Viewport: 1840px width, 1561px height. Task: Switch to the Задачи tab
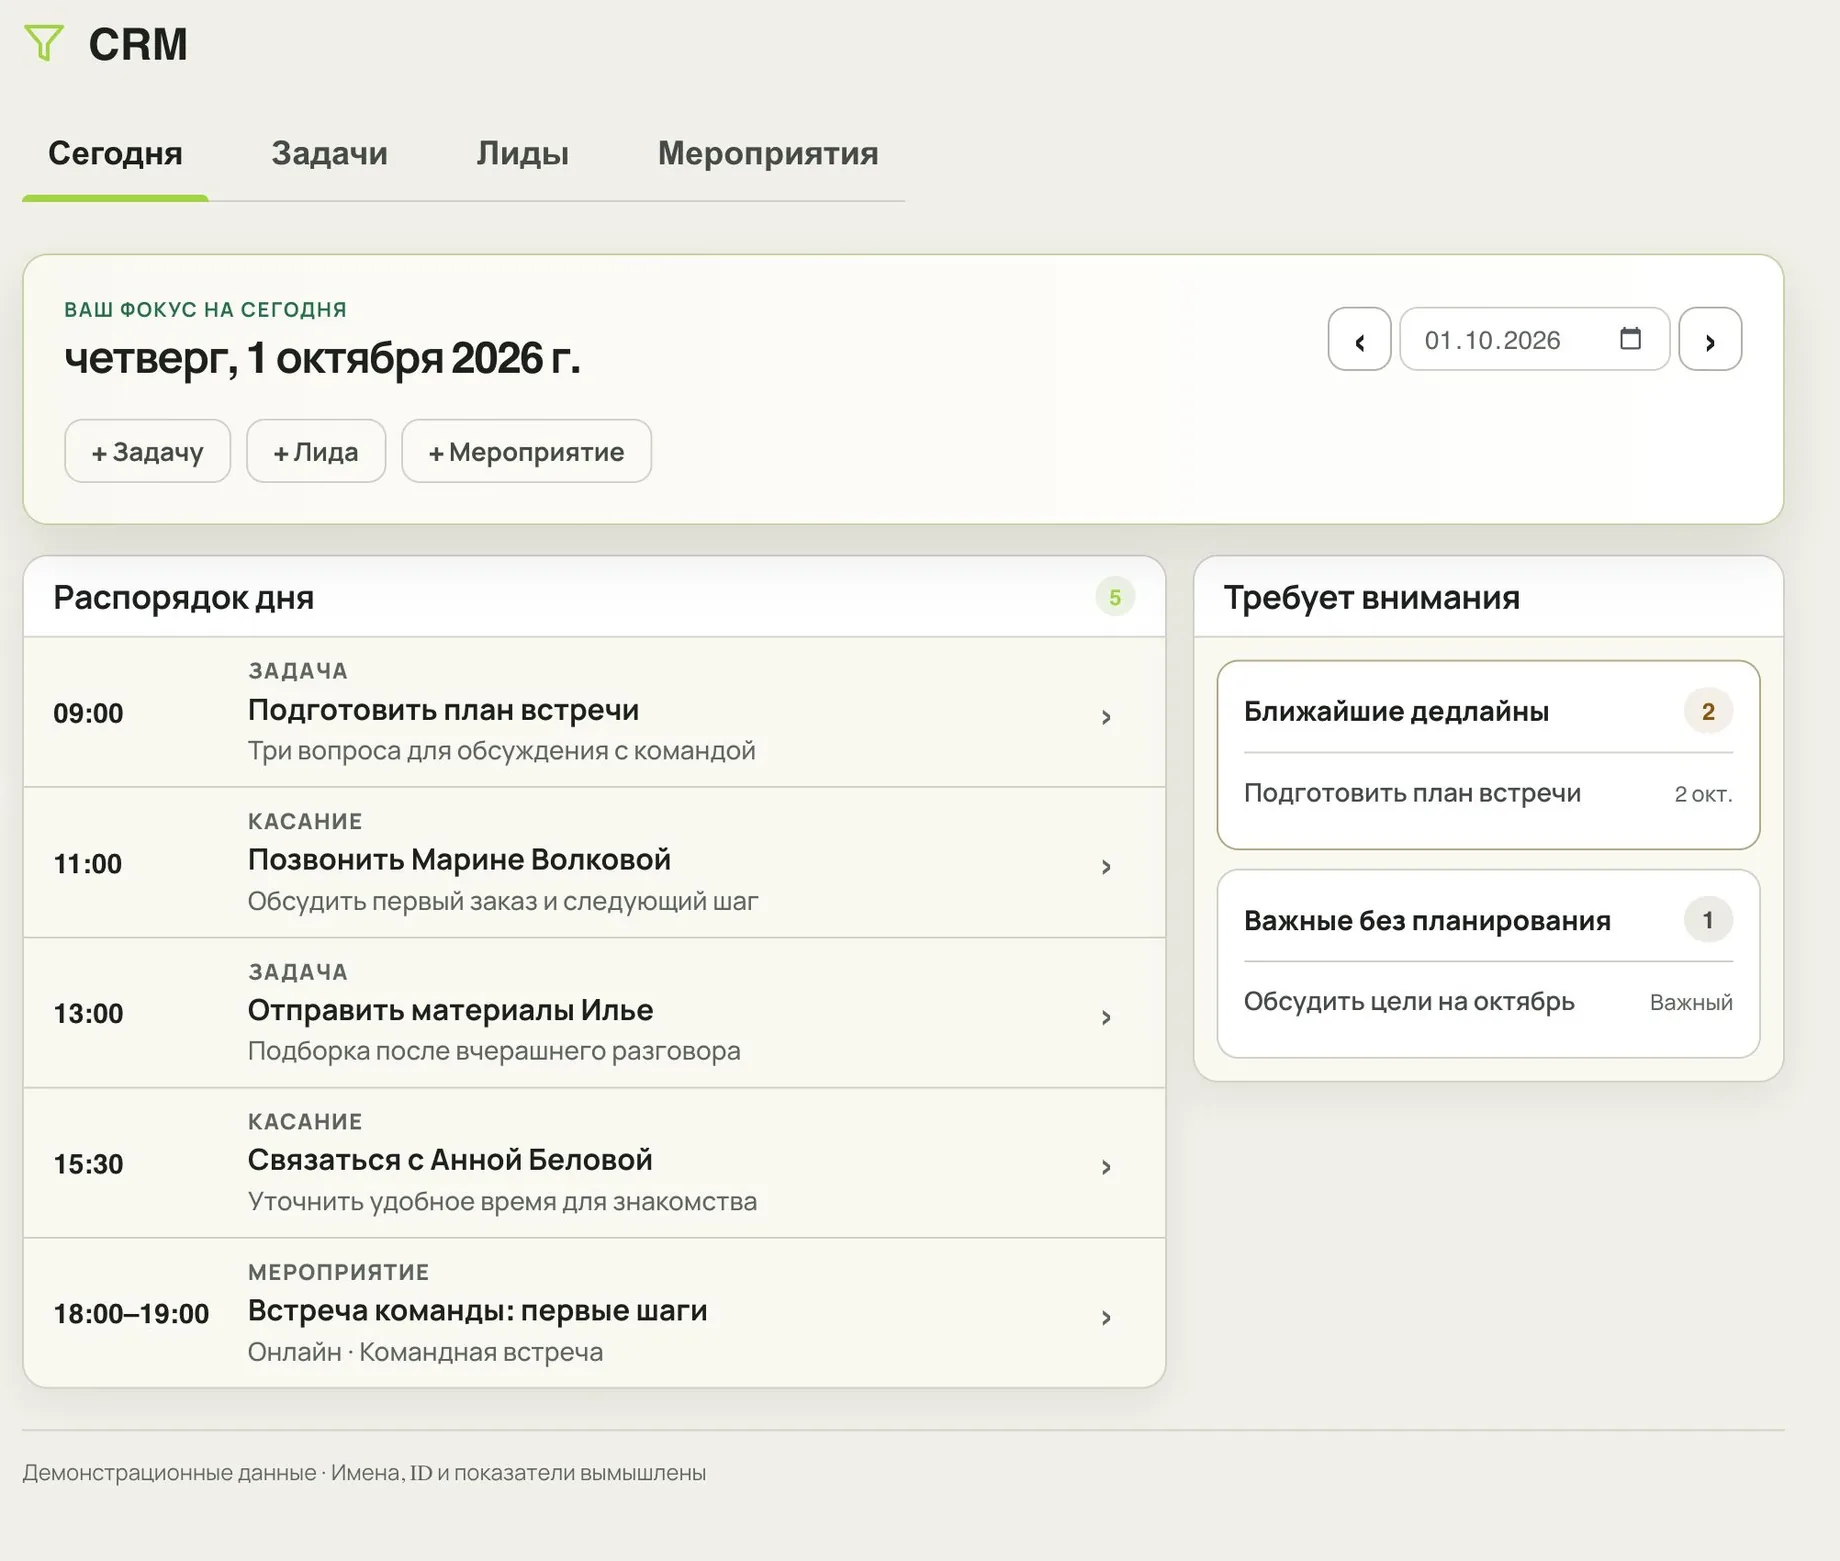pos(329,153)
